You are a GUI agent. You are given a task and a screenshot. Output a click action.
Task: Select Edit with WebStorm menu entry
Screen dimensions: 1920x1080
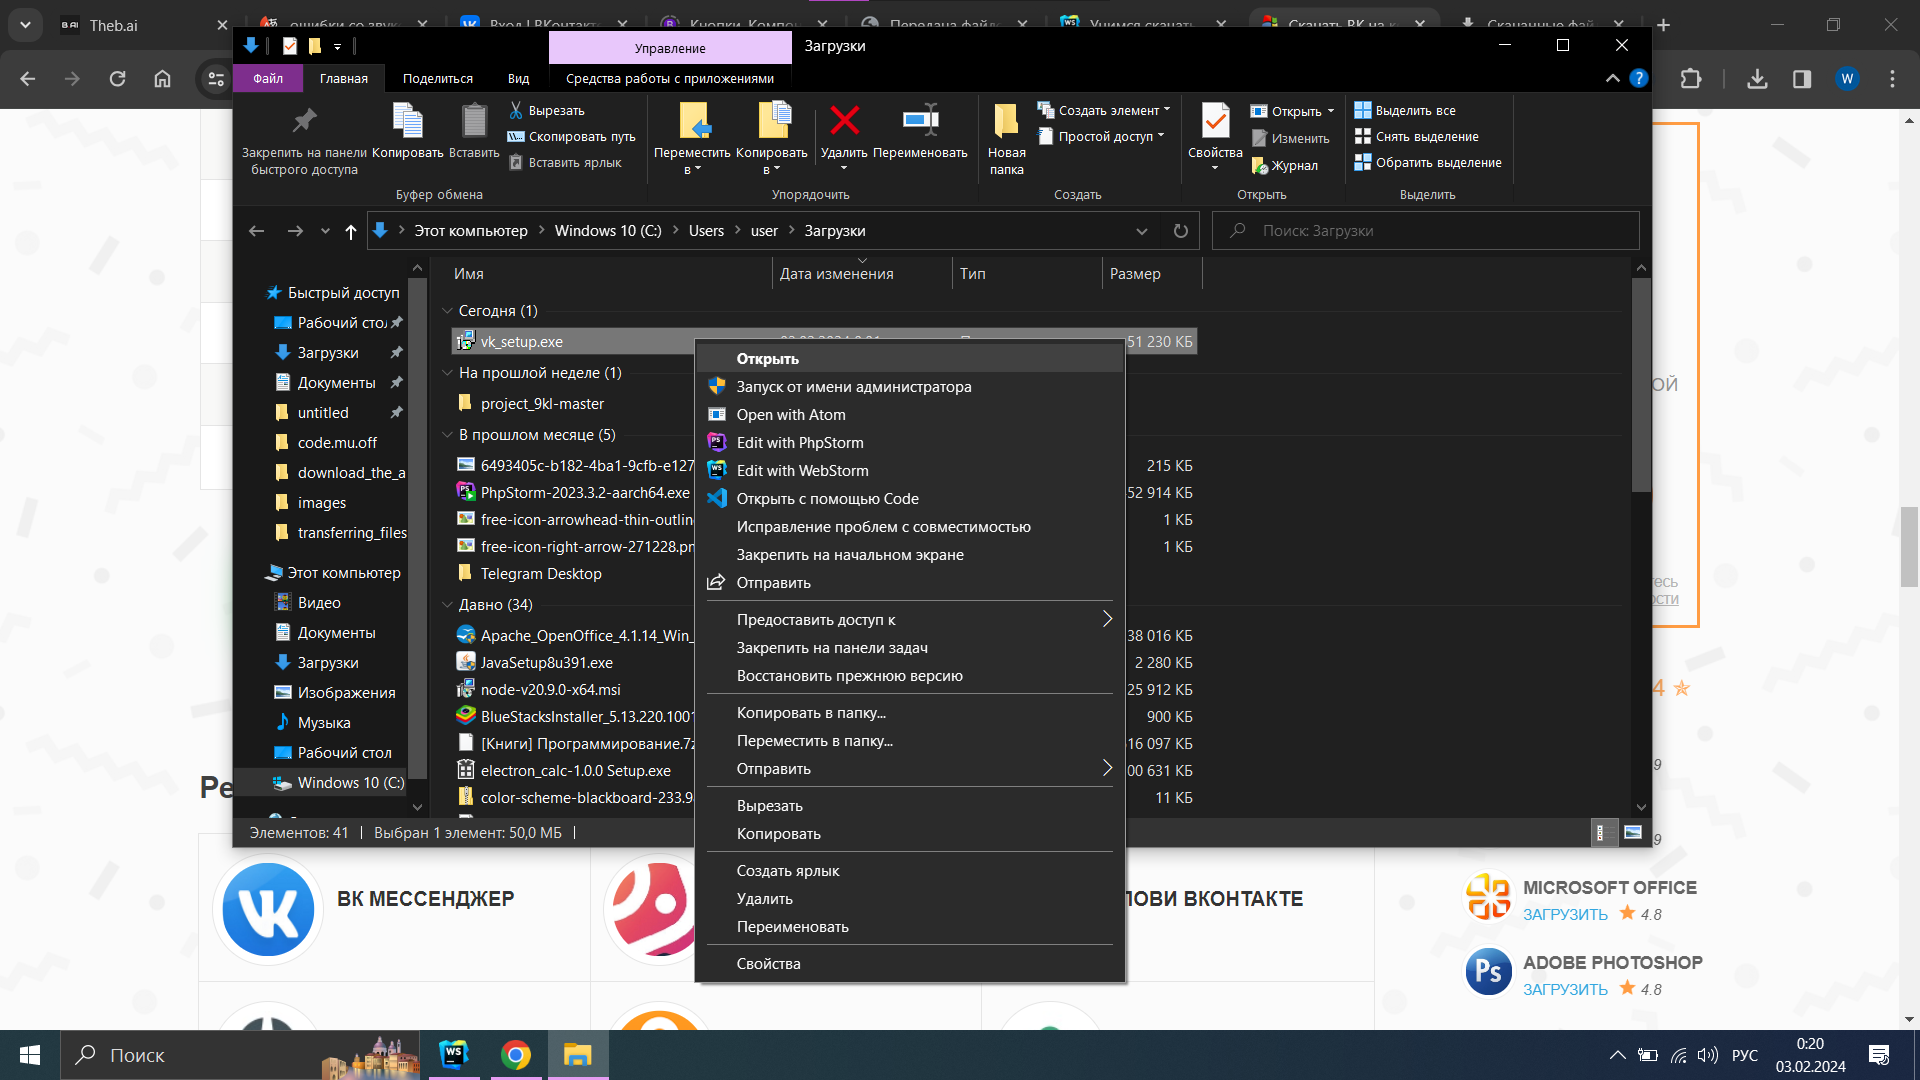910,471
